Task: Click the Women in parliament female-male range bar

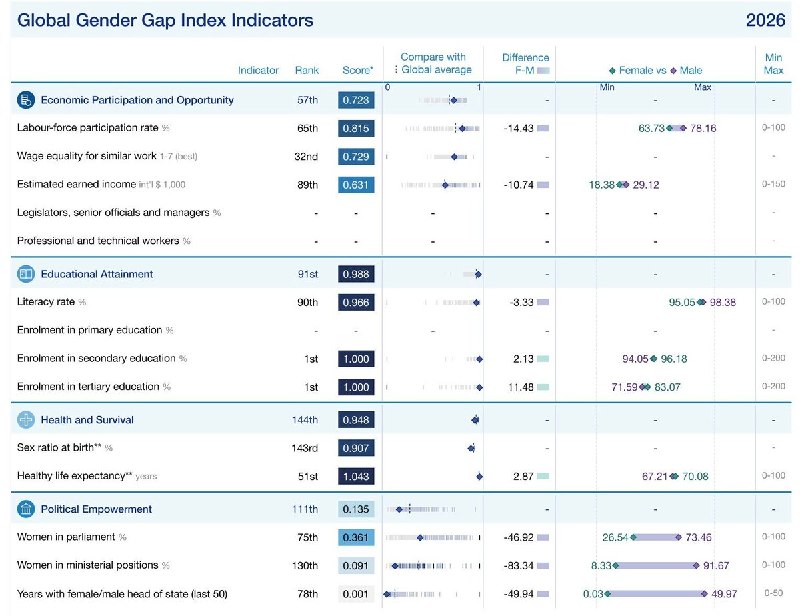Action: coord(656,537)
